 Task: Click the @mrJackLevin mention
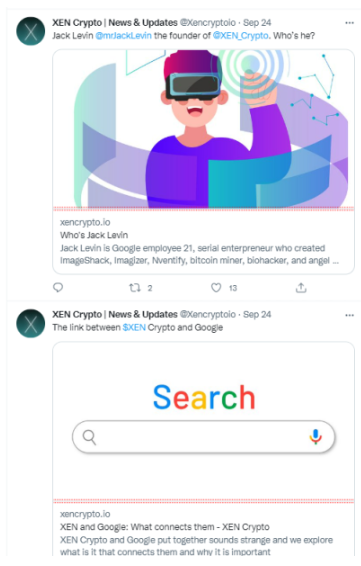123,36
